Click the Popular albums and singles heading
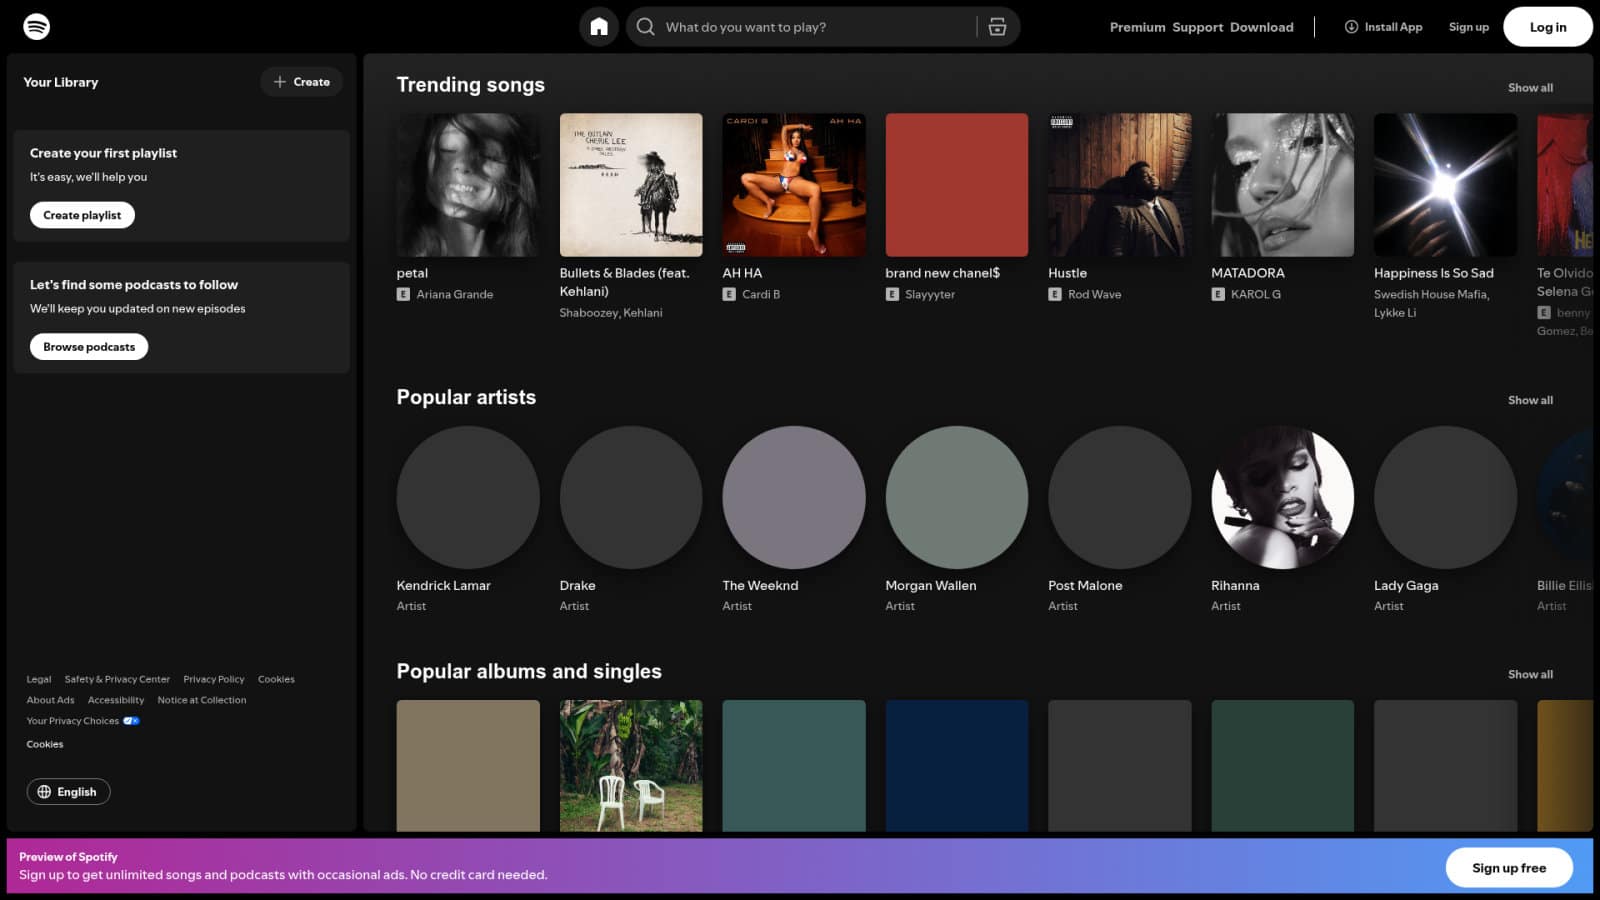 529,672
